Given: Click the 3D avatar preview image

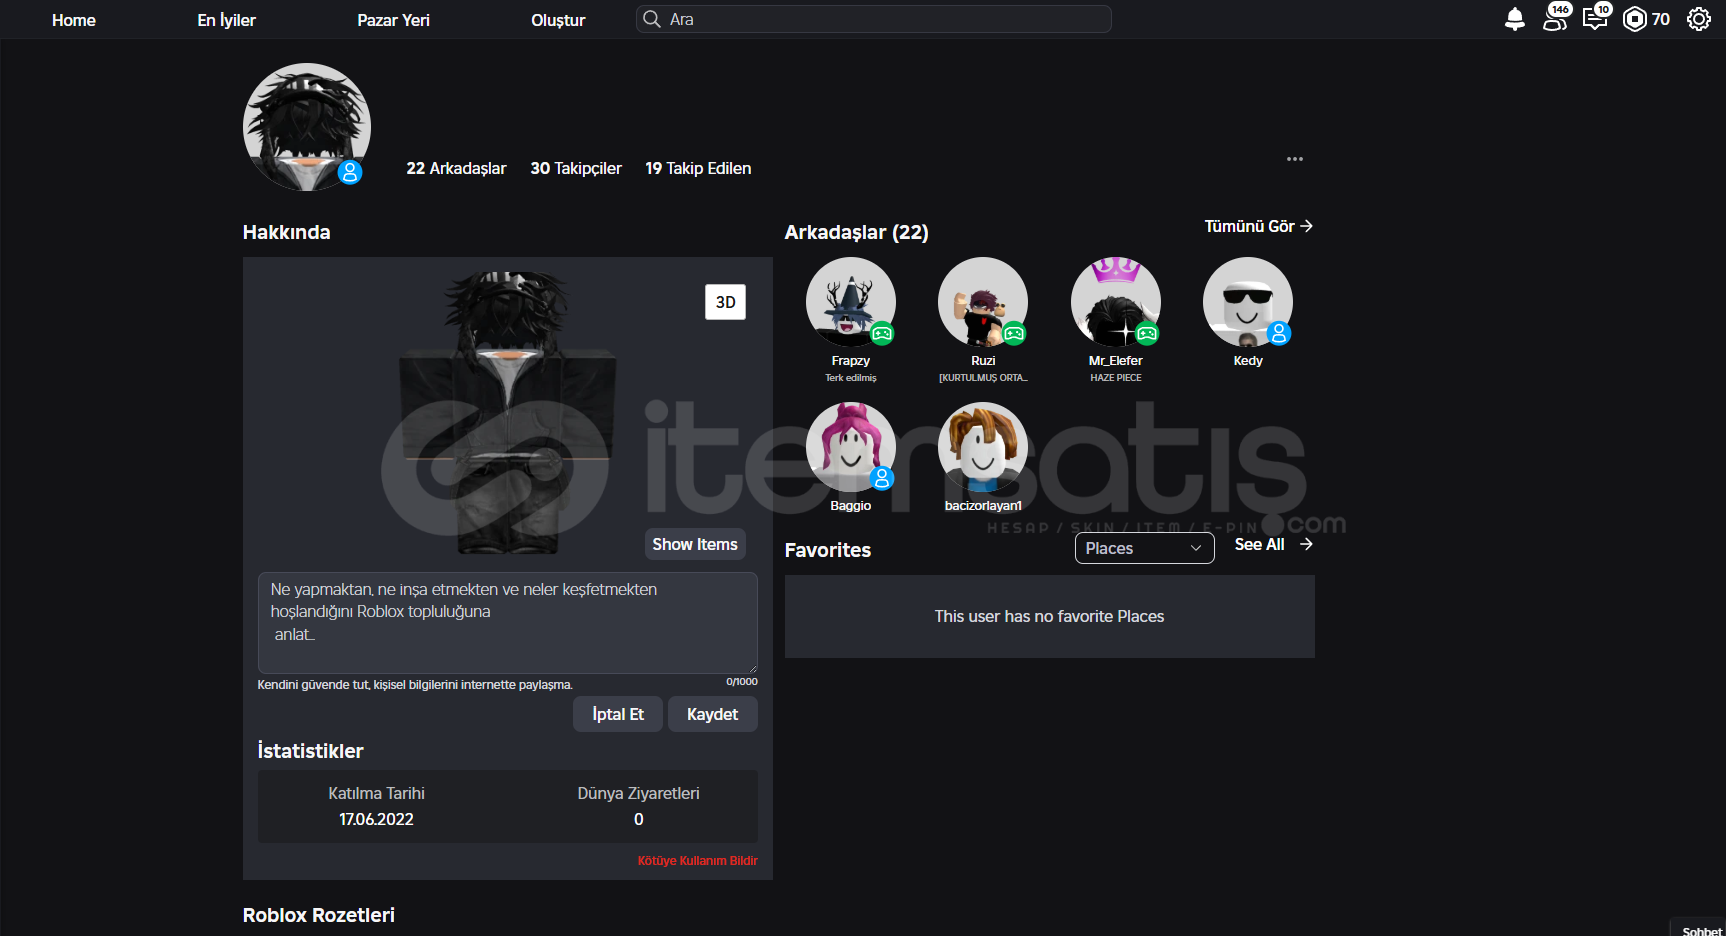Looking at the screenshot, I should click(508, 412).
